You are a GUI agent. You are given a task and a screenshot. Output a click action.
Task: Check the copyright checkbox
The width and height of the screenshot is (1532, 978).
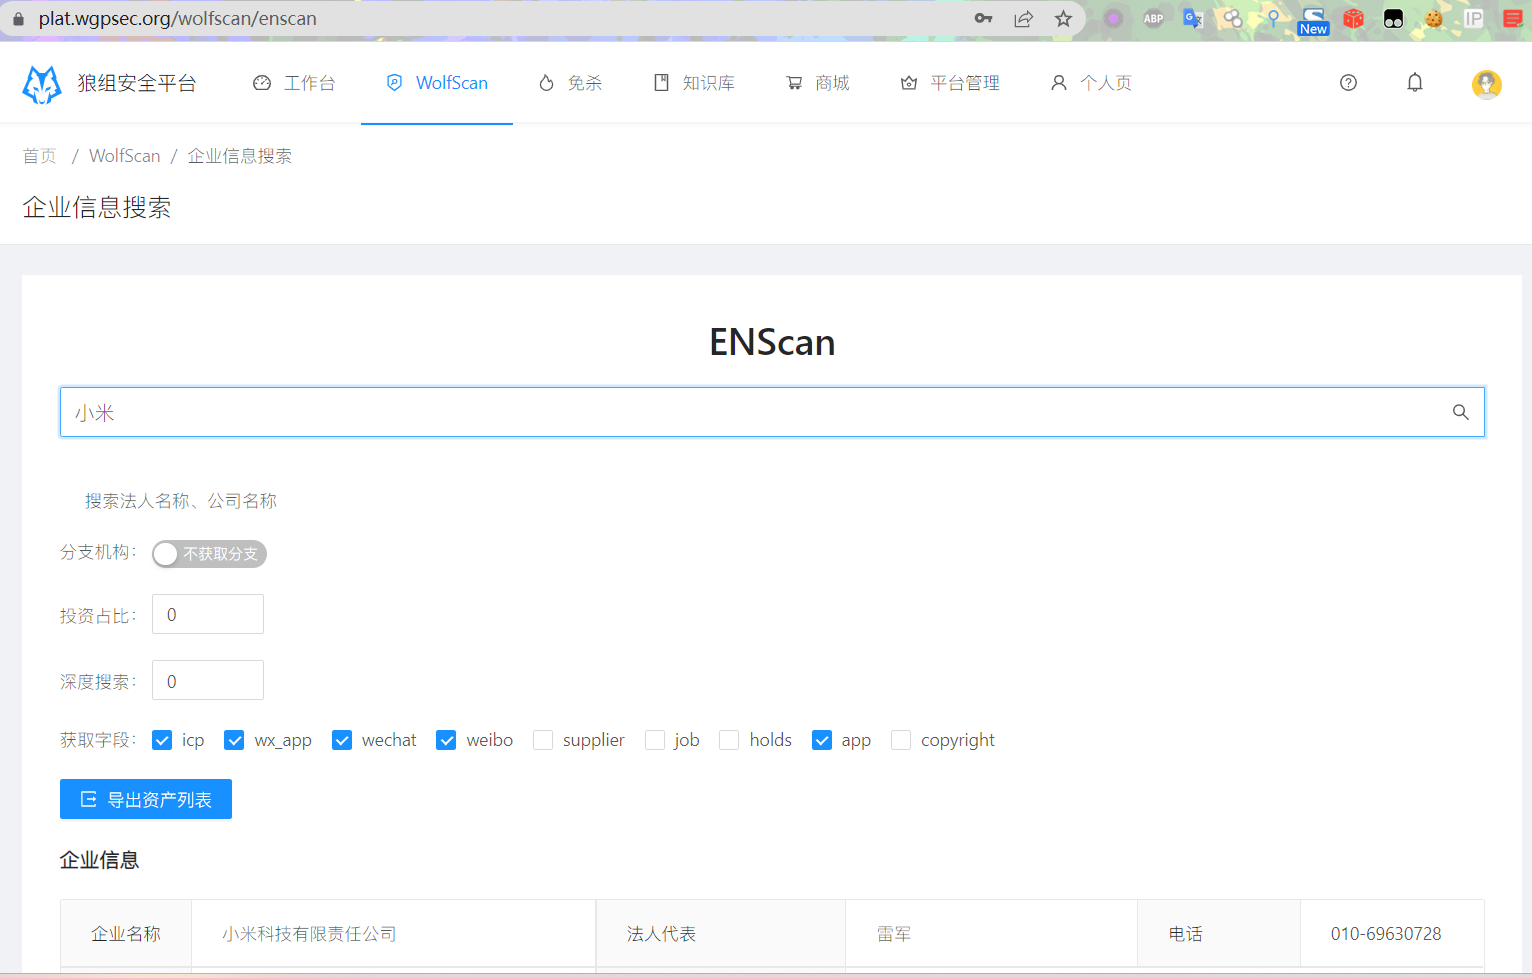pos(901,740)
